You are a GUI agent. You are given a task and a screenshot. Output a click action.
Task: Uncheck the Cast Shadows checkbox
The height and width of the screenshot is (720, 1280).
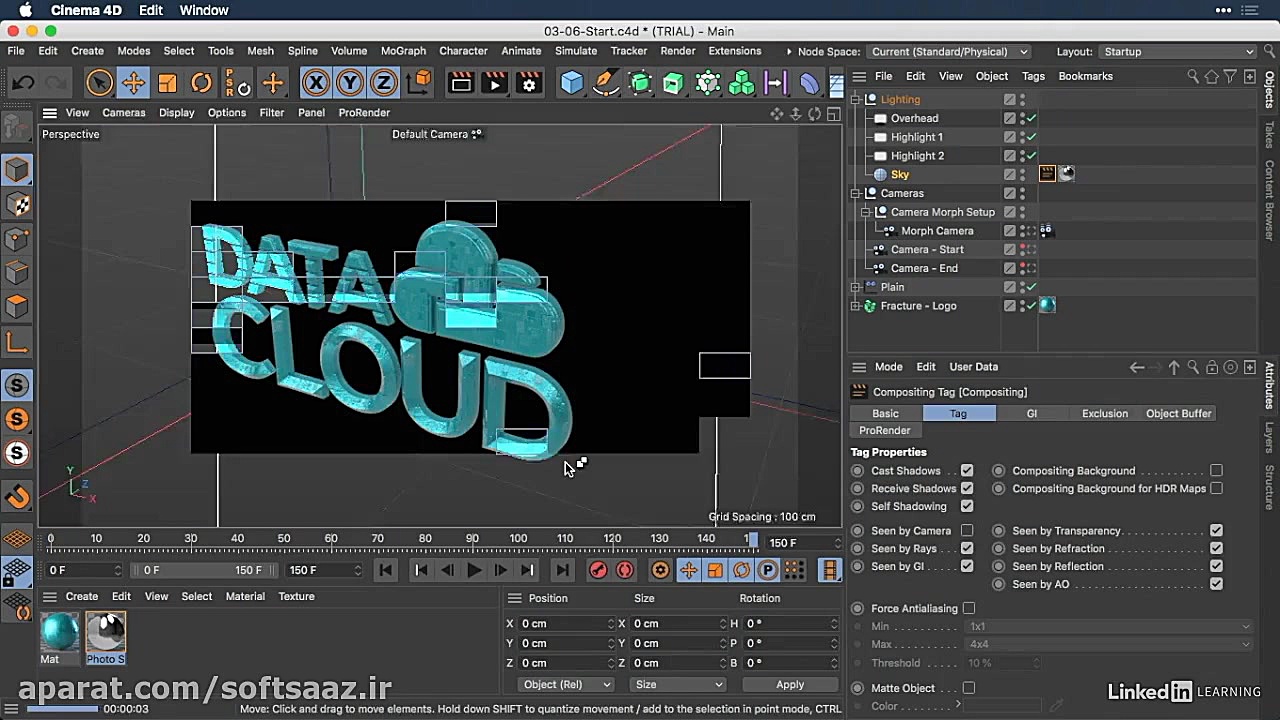tap(966, 470)
